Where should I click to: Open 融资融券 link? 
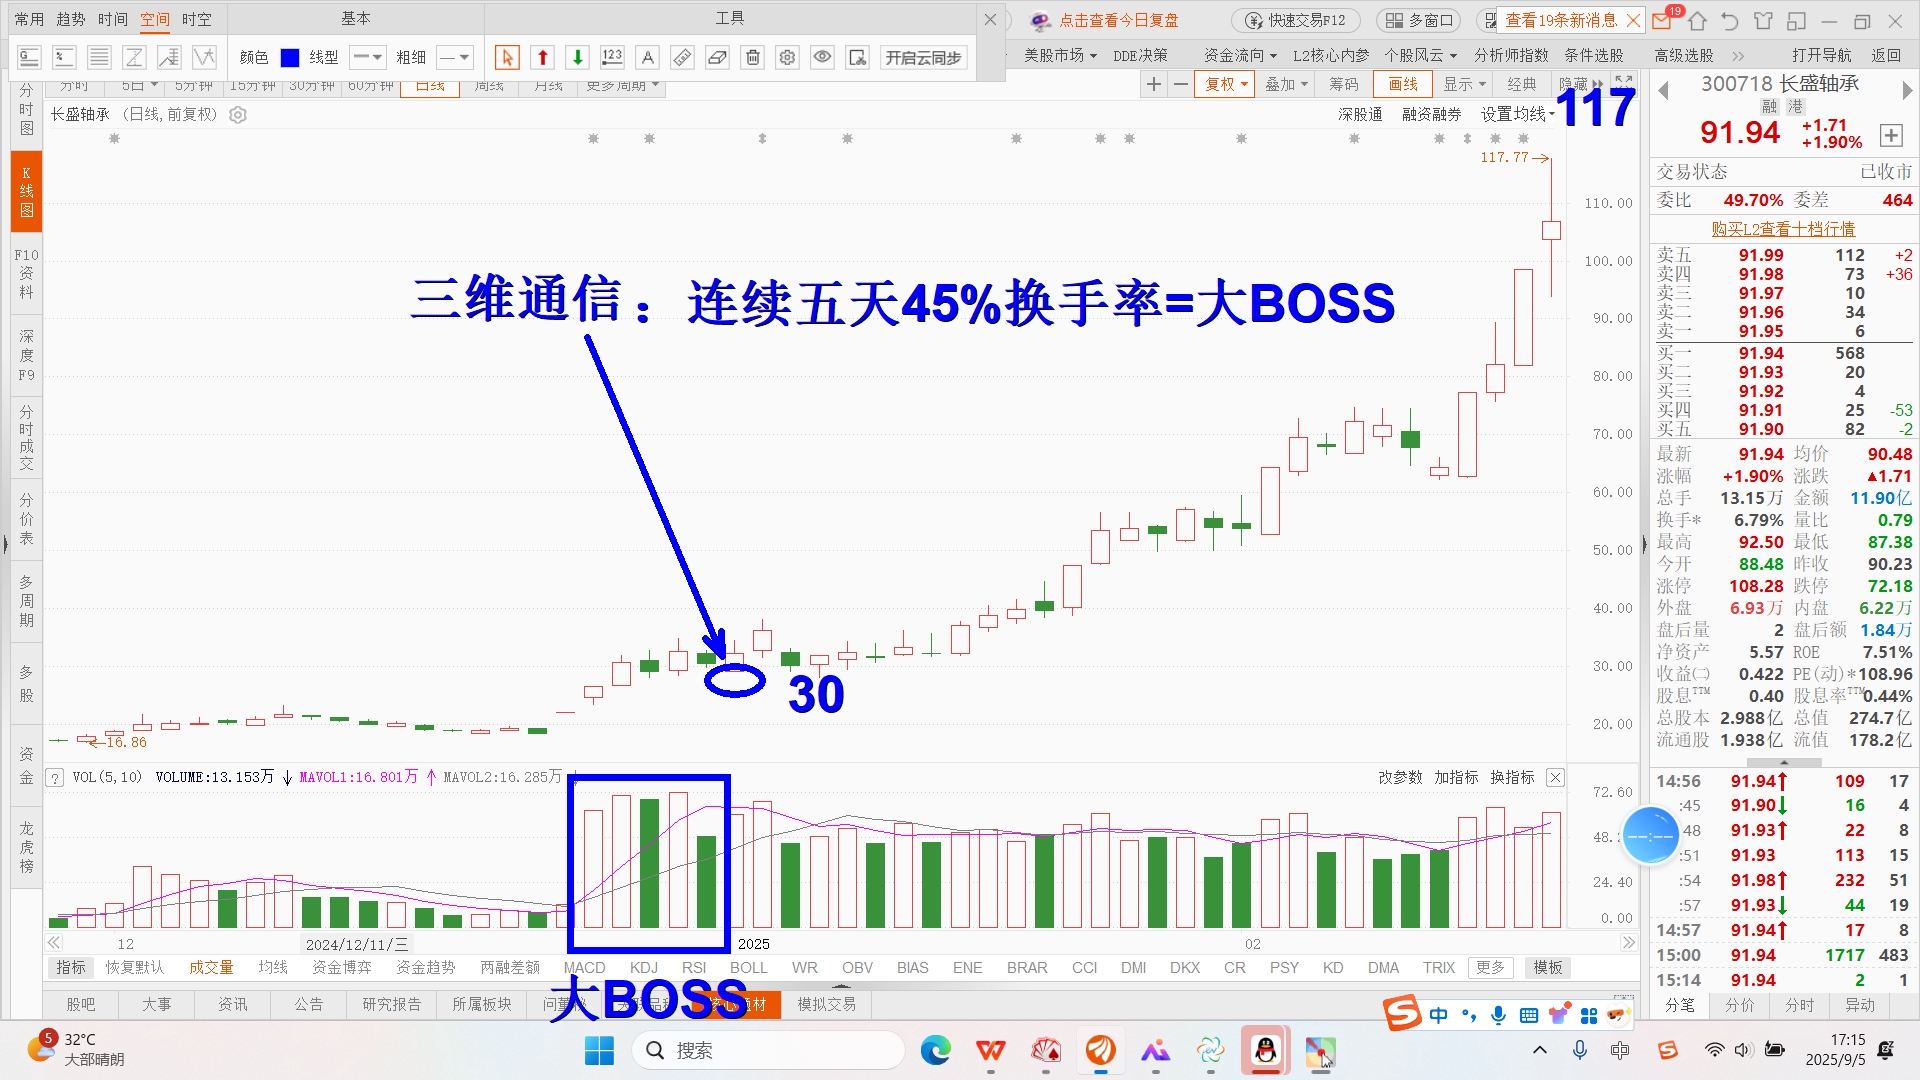[1431, 115]
